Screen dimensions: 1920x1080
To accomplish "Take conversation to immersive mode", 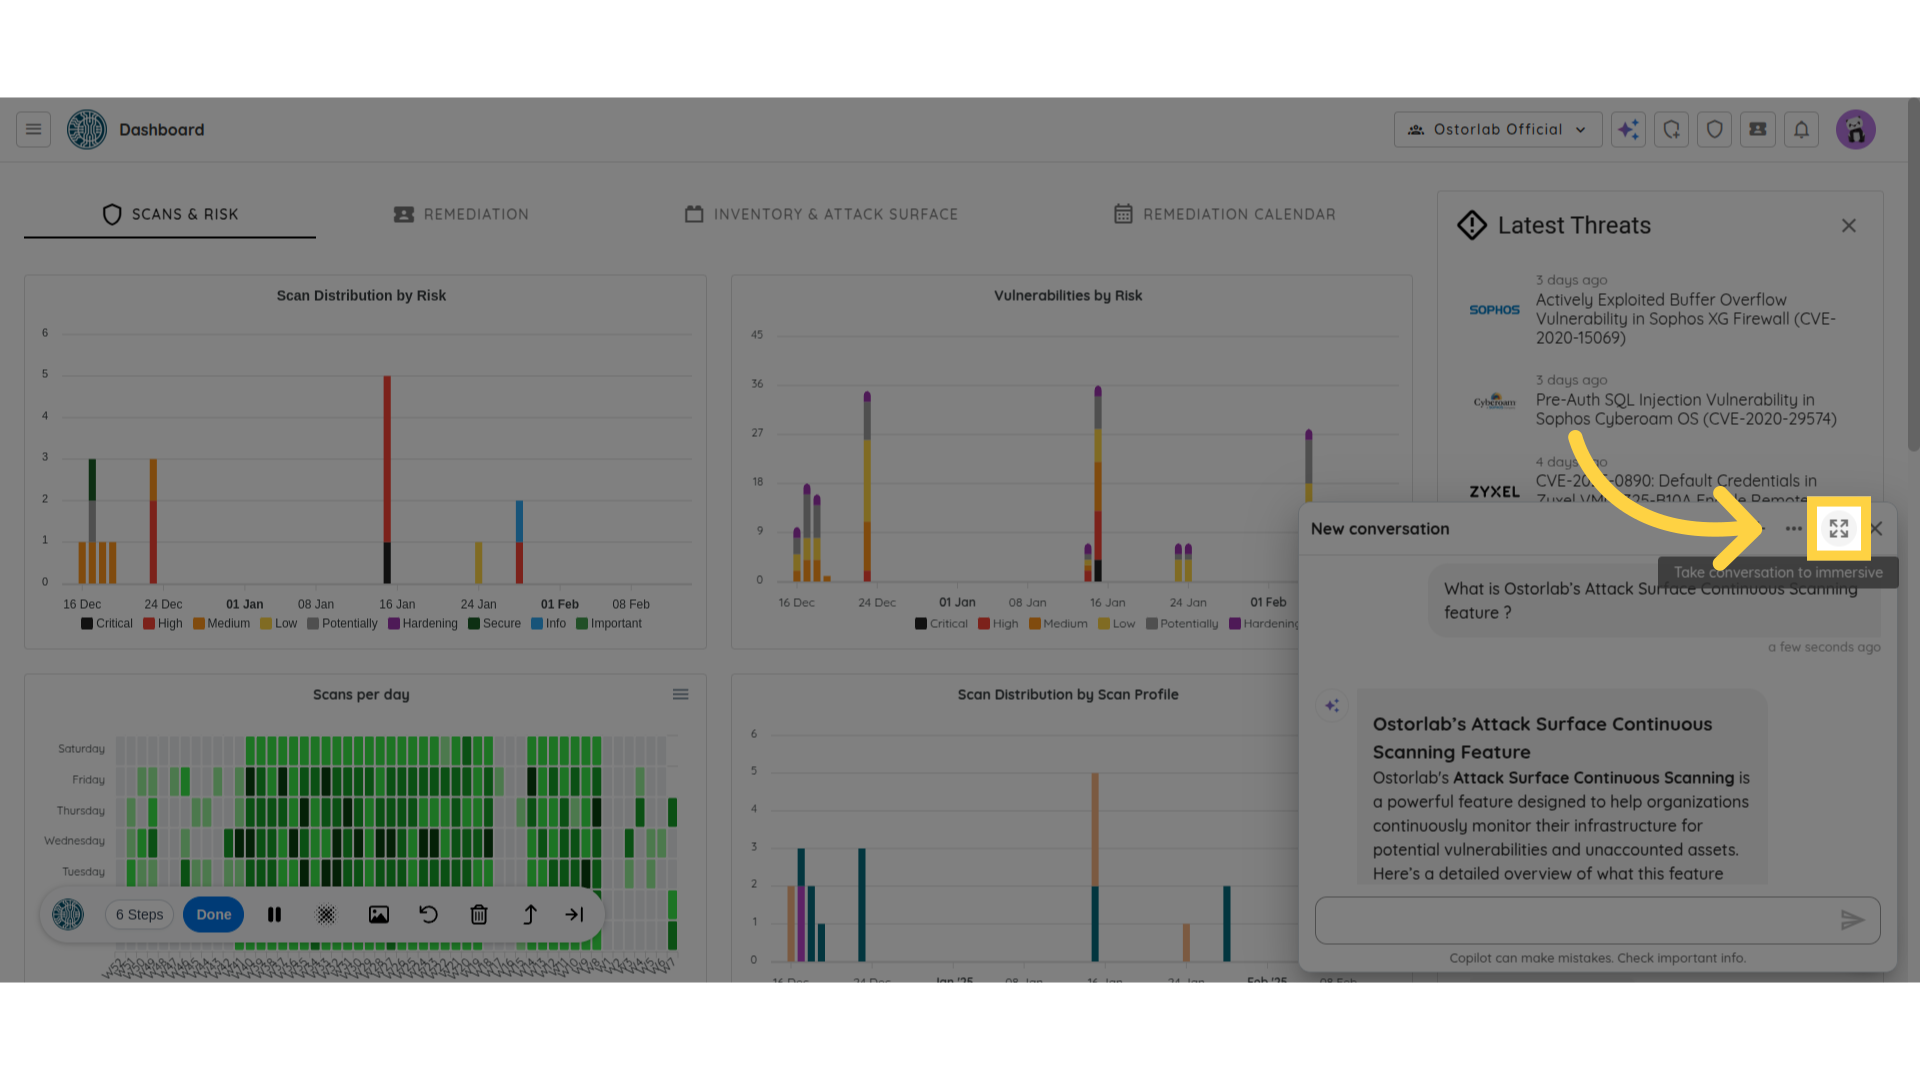I will click(1839, 529).
